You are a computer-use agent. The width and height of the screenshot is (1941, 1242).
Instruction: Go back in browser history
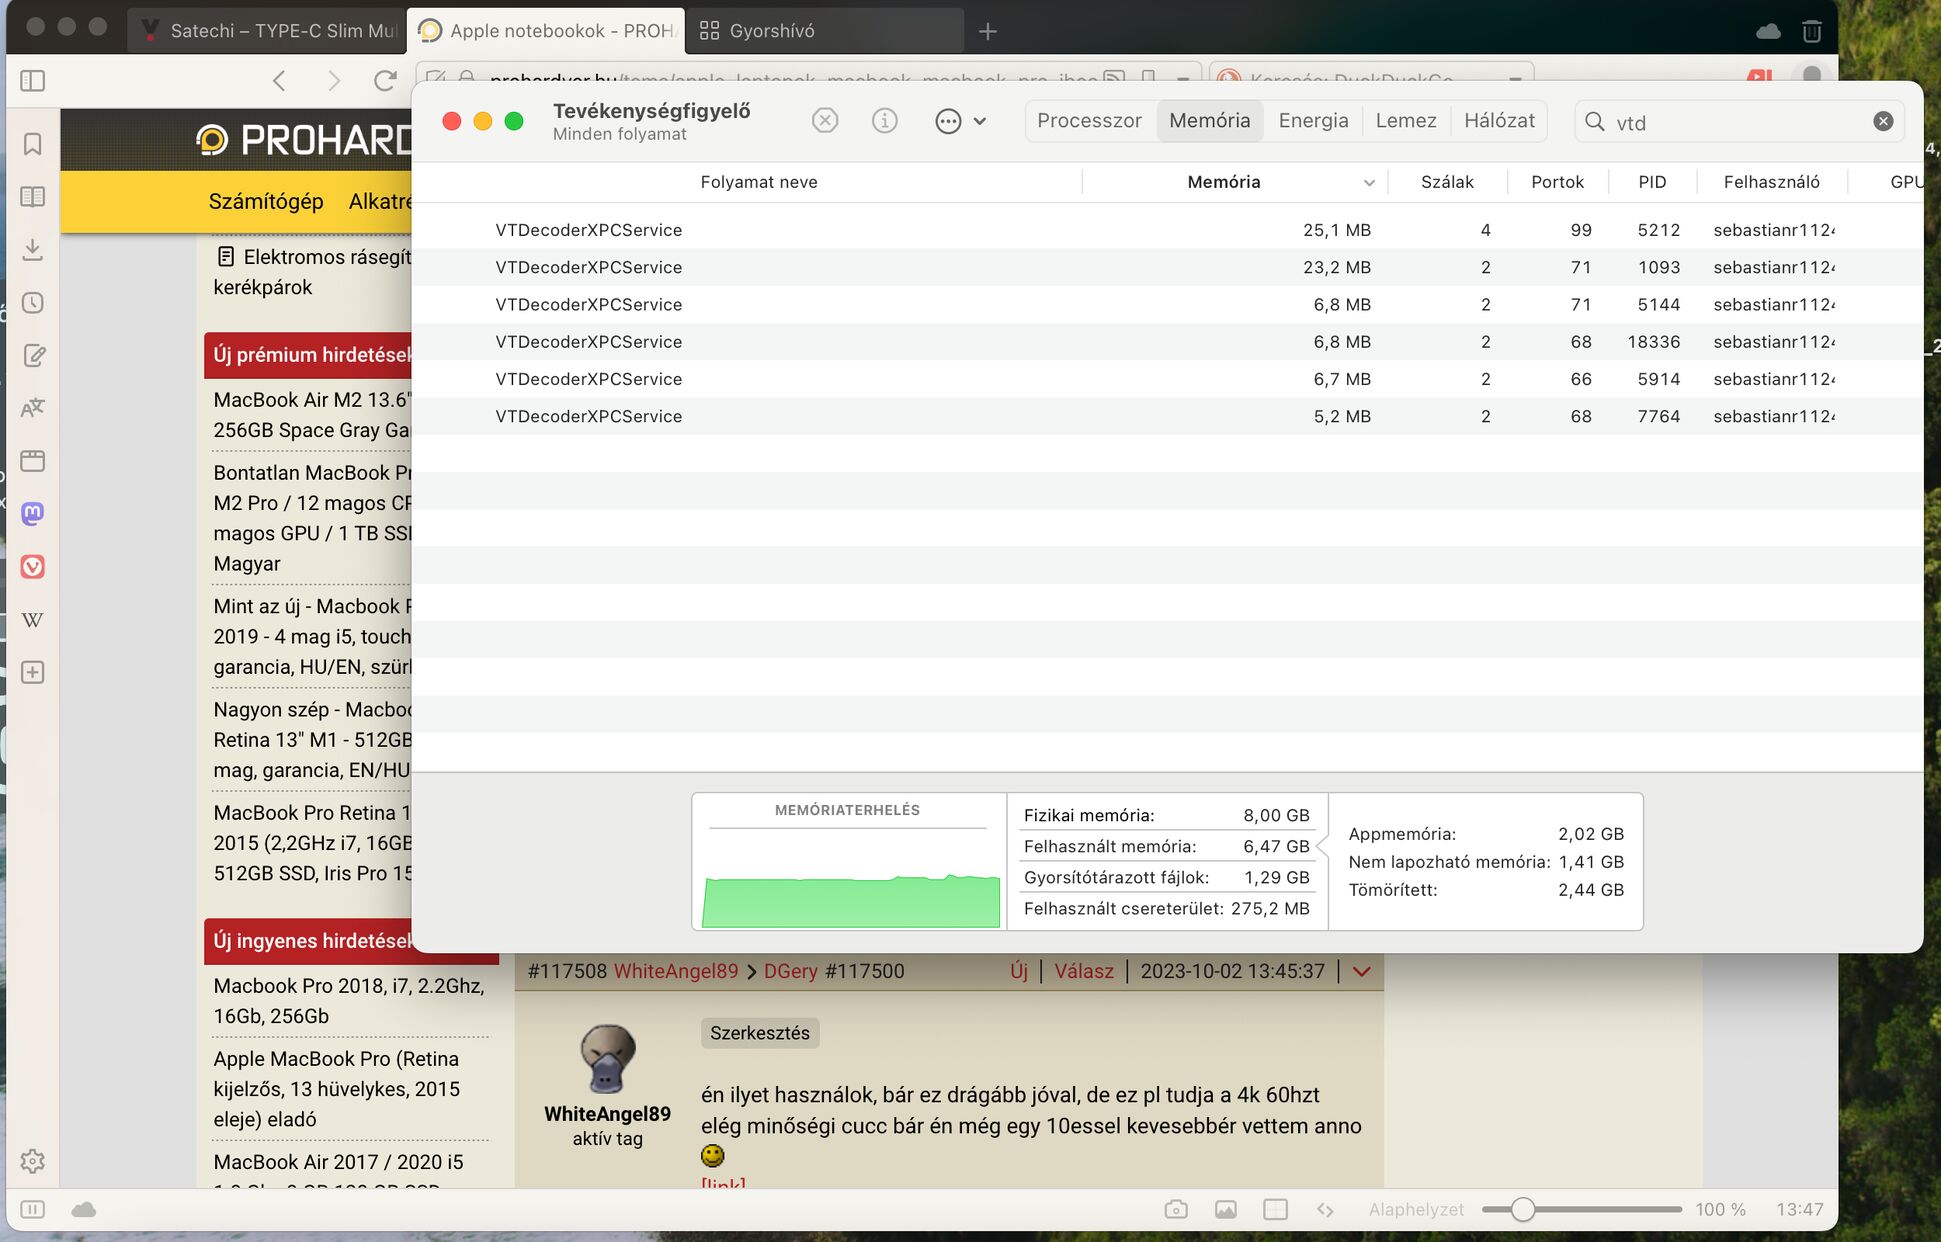pyautogui.click(x=279, y=81)
